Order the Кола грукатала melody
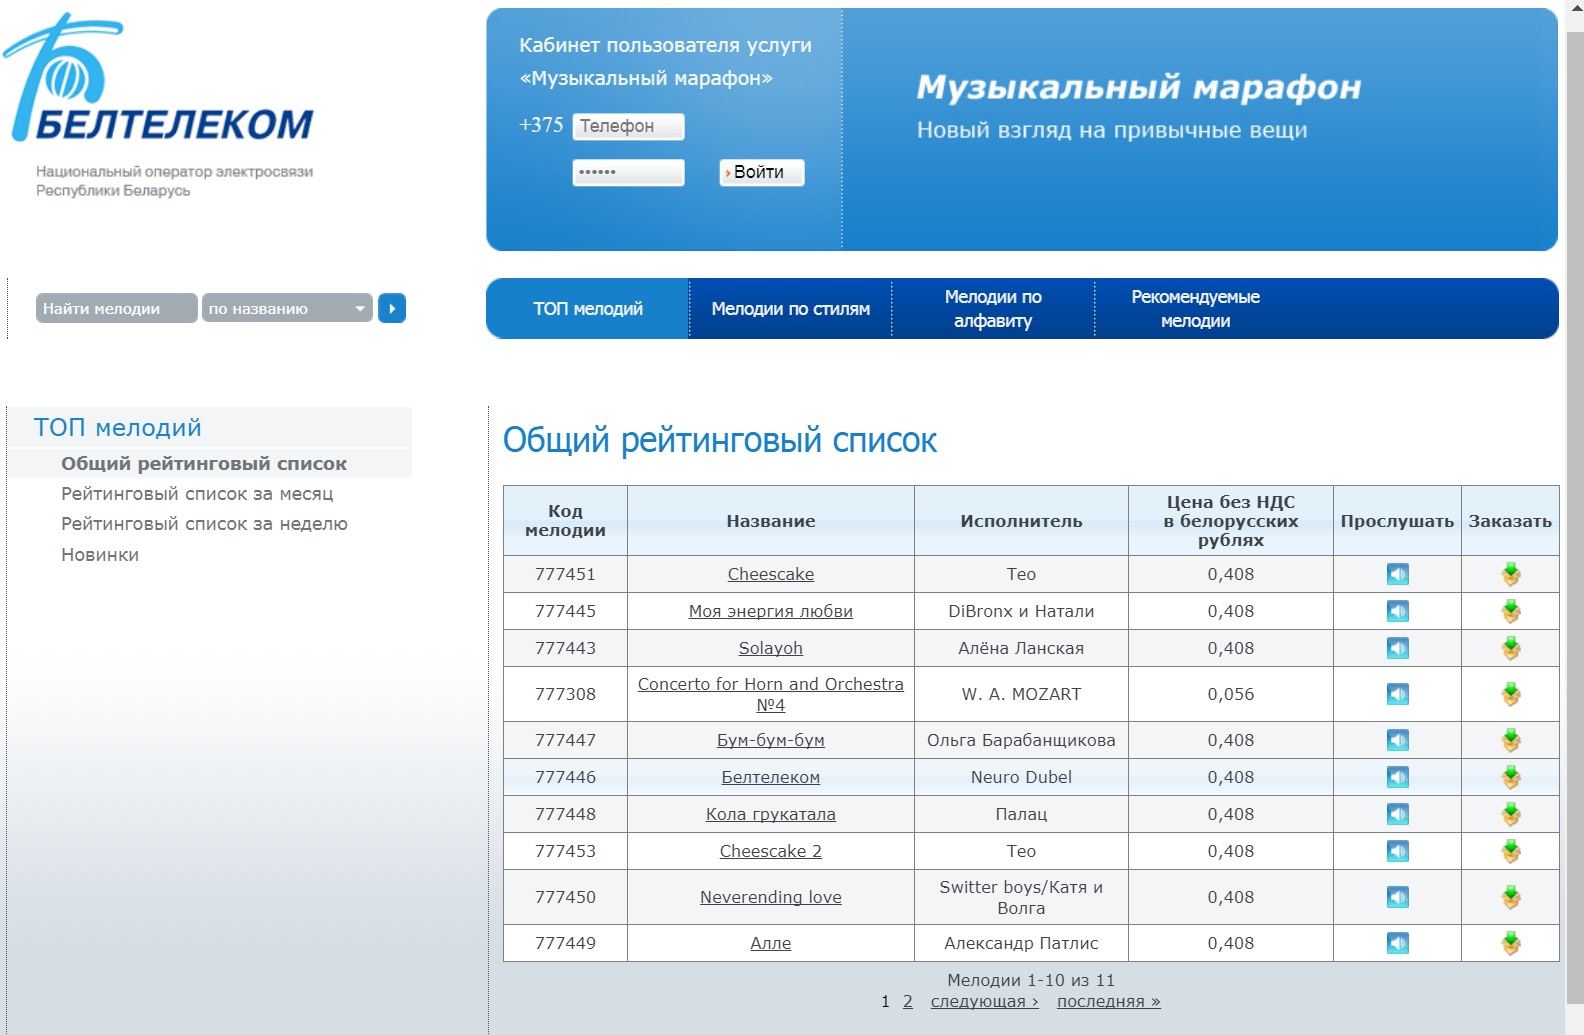This screenshot has width=1584, height=1035. [x=1511, y=814]
